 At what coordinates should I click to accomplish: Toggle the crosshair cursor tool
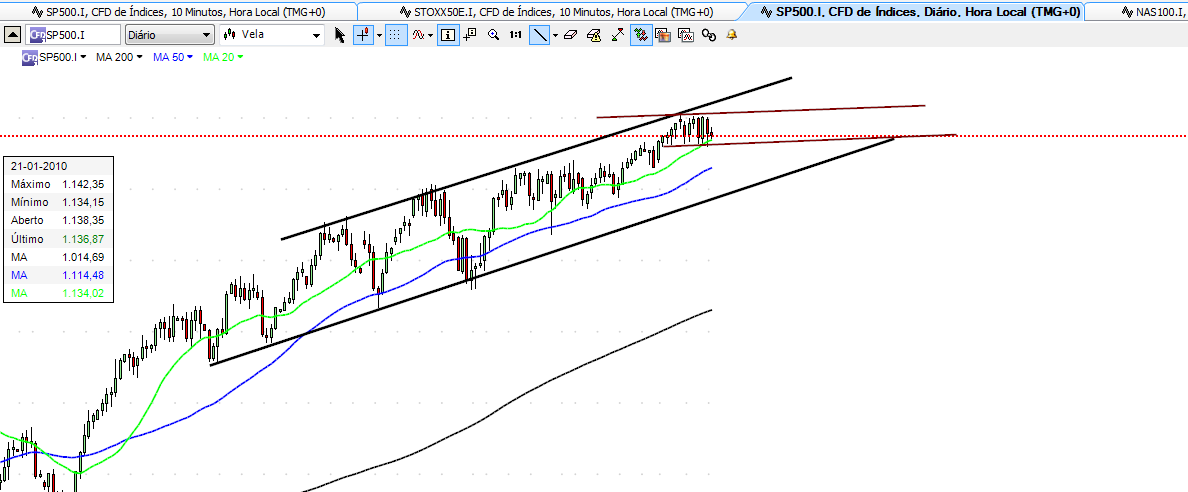(x=364, y=35)
